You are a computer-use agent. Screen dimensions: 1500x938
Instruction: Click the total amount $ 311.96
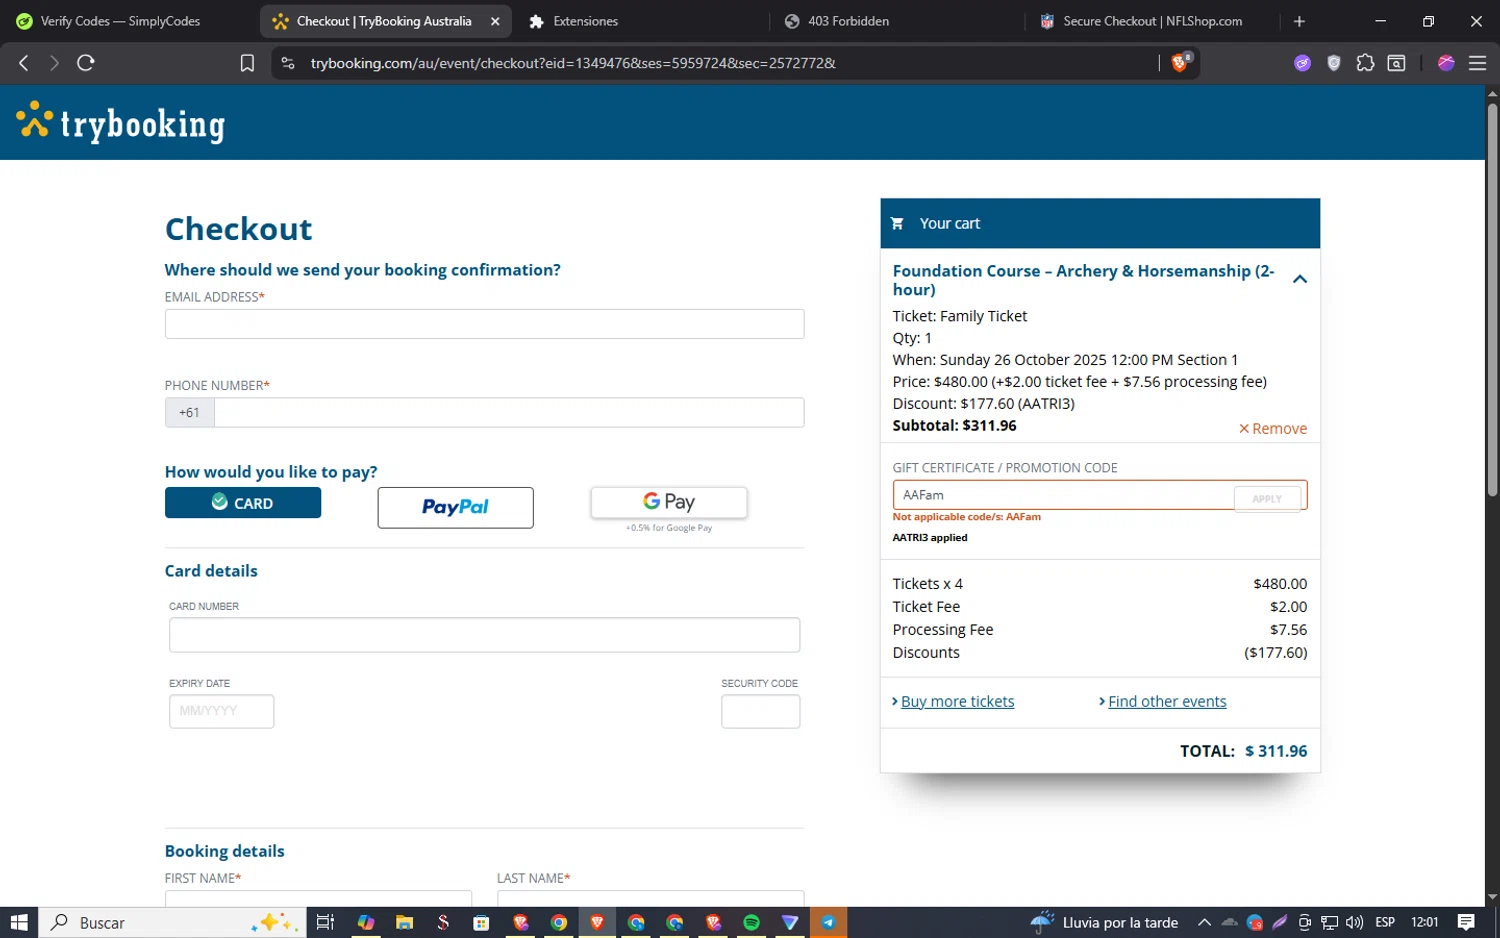point(1276,751)
